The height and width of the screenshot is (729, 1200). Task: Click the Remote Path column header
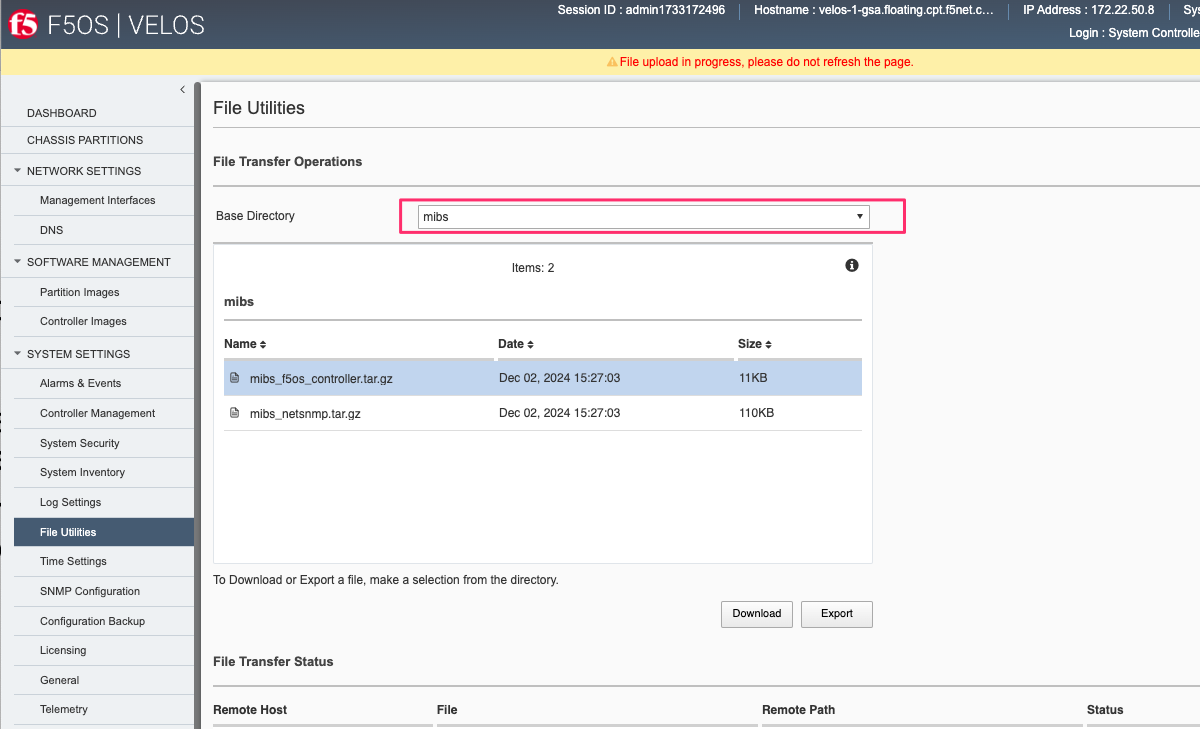(x=798, y=710)
